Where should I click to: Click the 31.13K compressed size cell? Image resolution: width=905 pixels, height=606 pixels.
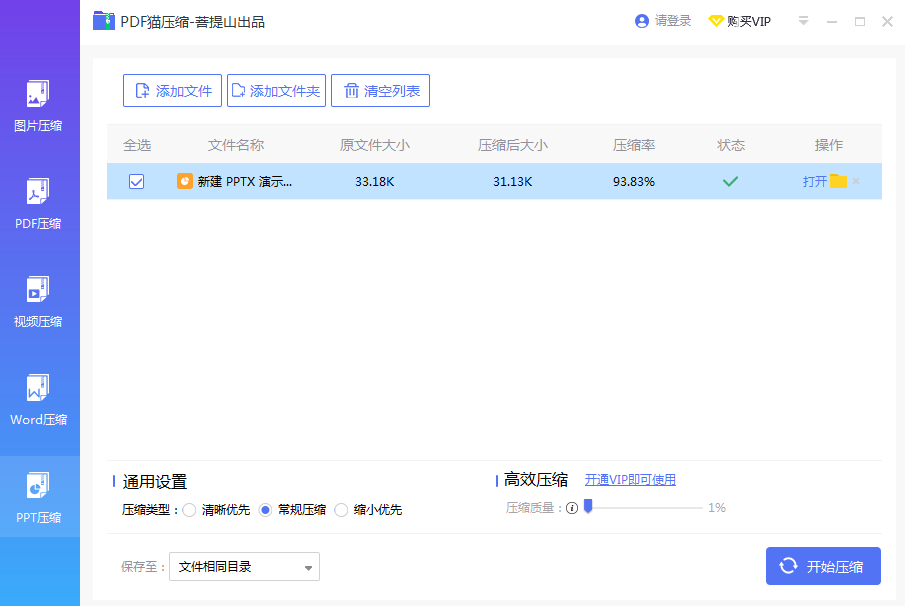pos(513,182)
